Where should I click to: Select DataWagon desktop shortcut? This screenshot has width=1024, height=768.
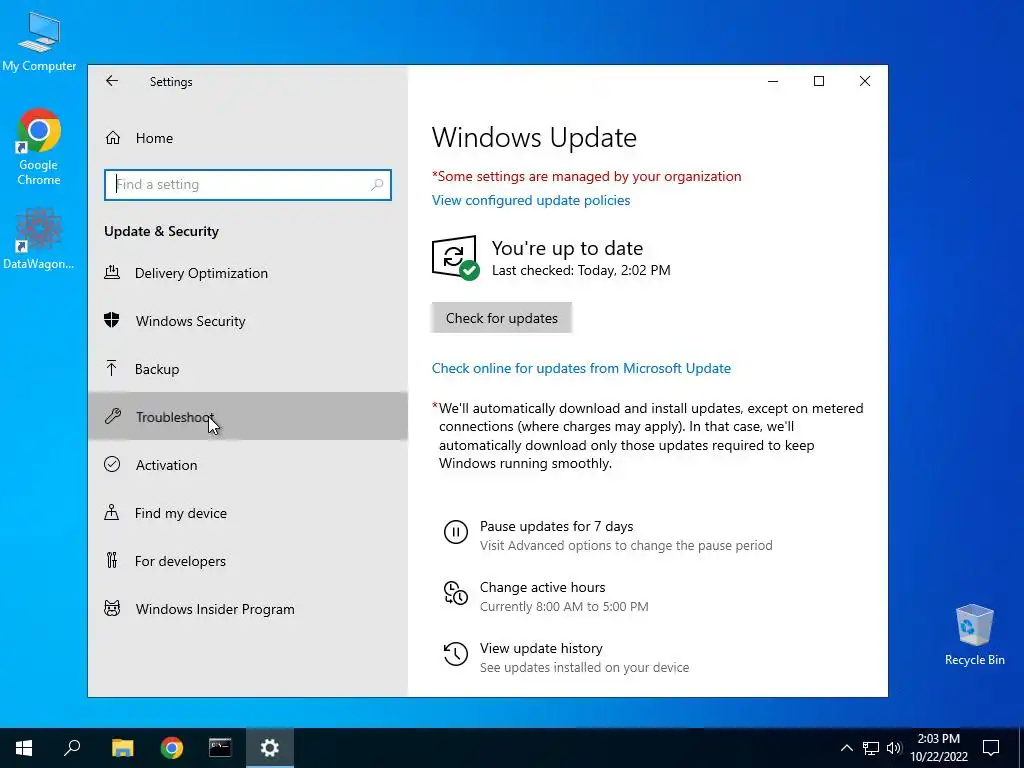[x=39, y=238]
